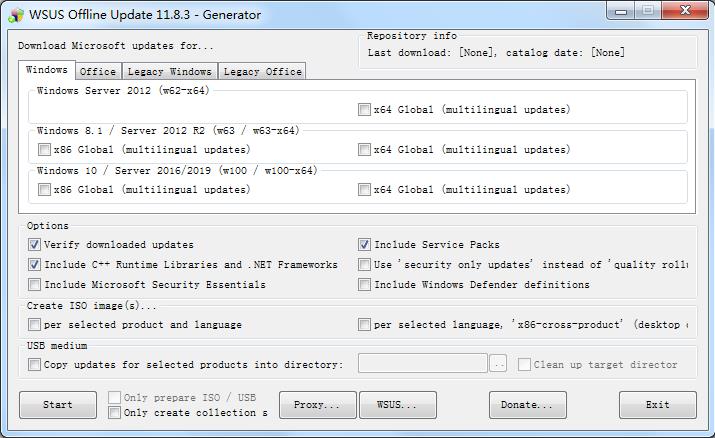Close the WSUS Offline Update window
The image size is (715, 438).
[685, 11]
